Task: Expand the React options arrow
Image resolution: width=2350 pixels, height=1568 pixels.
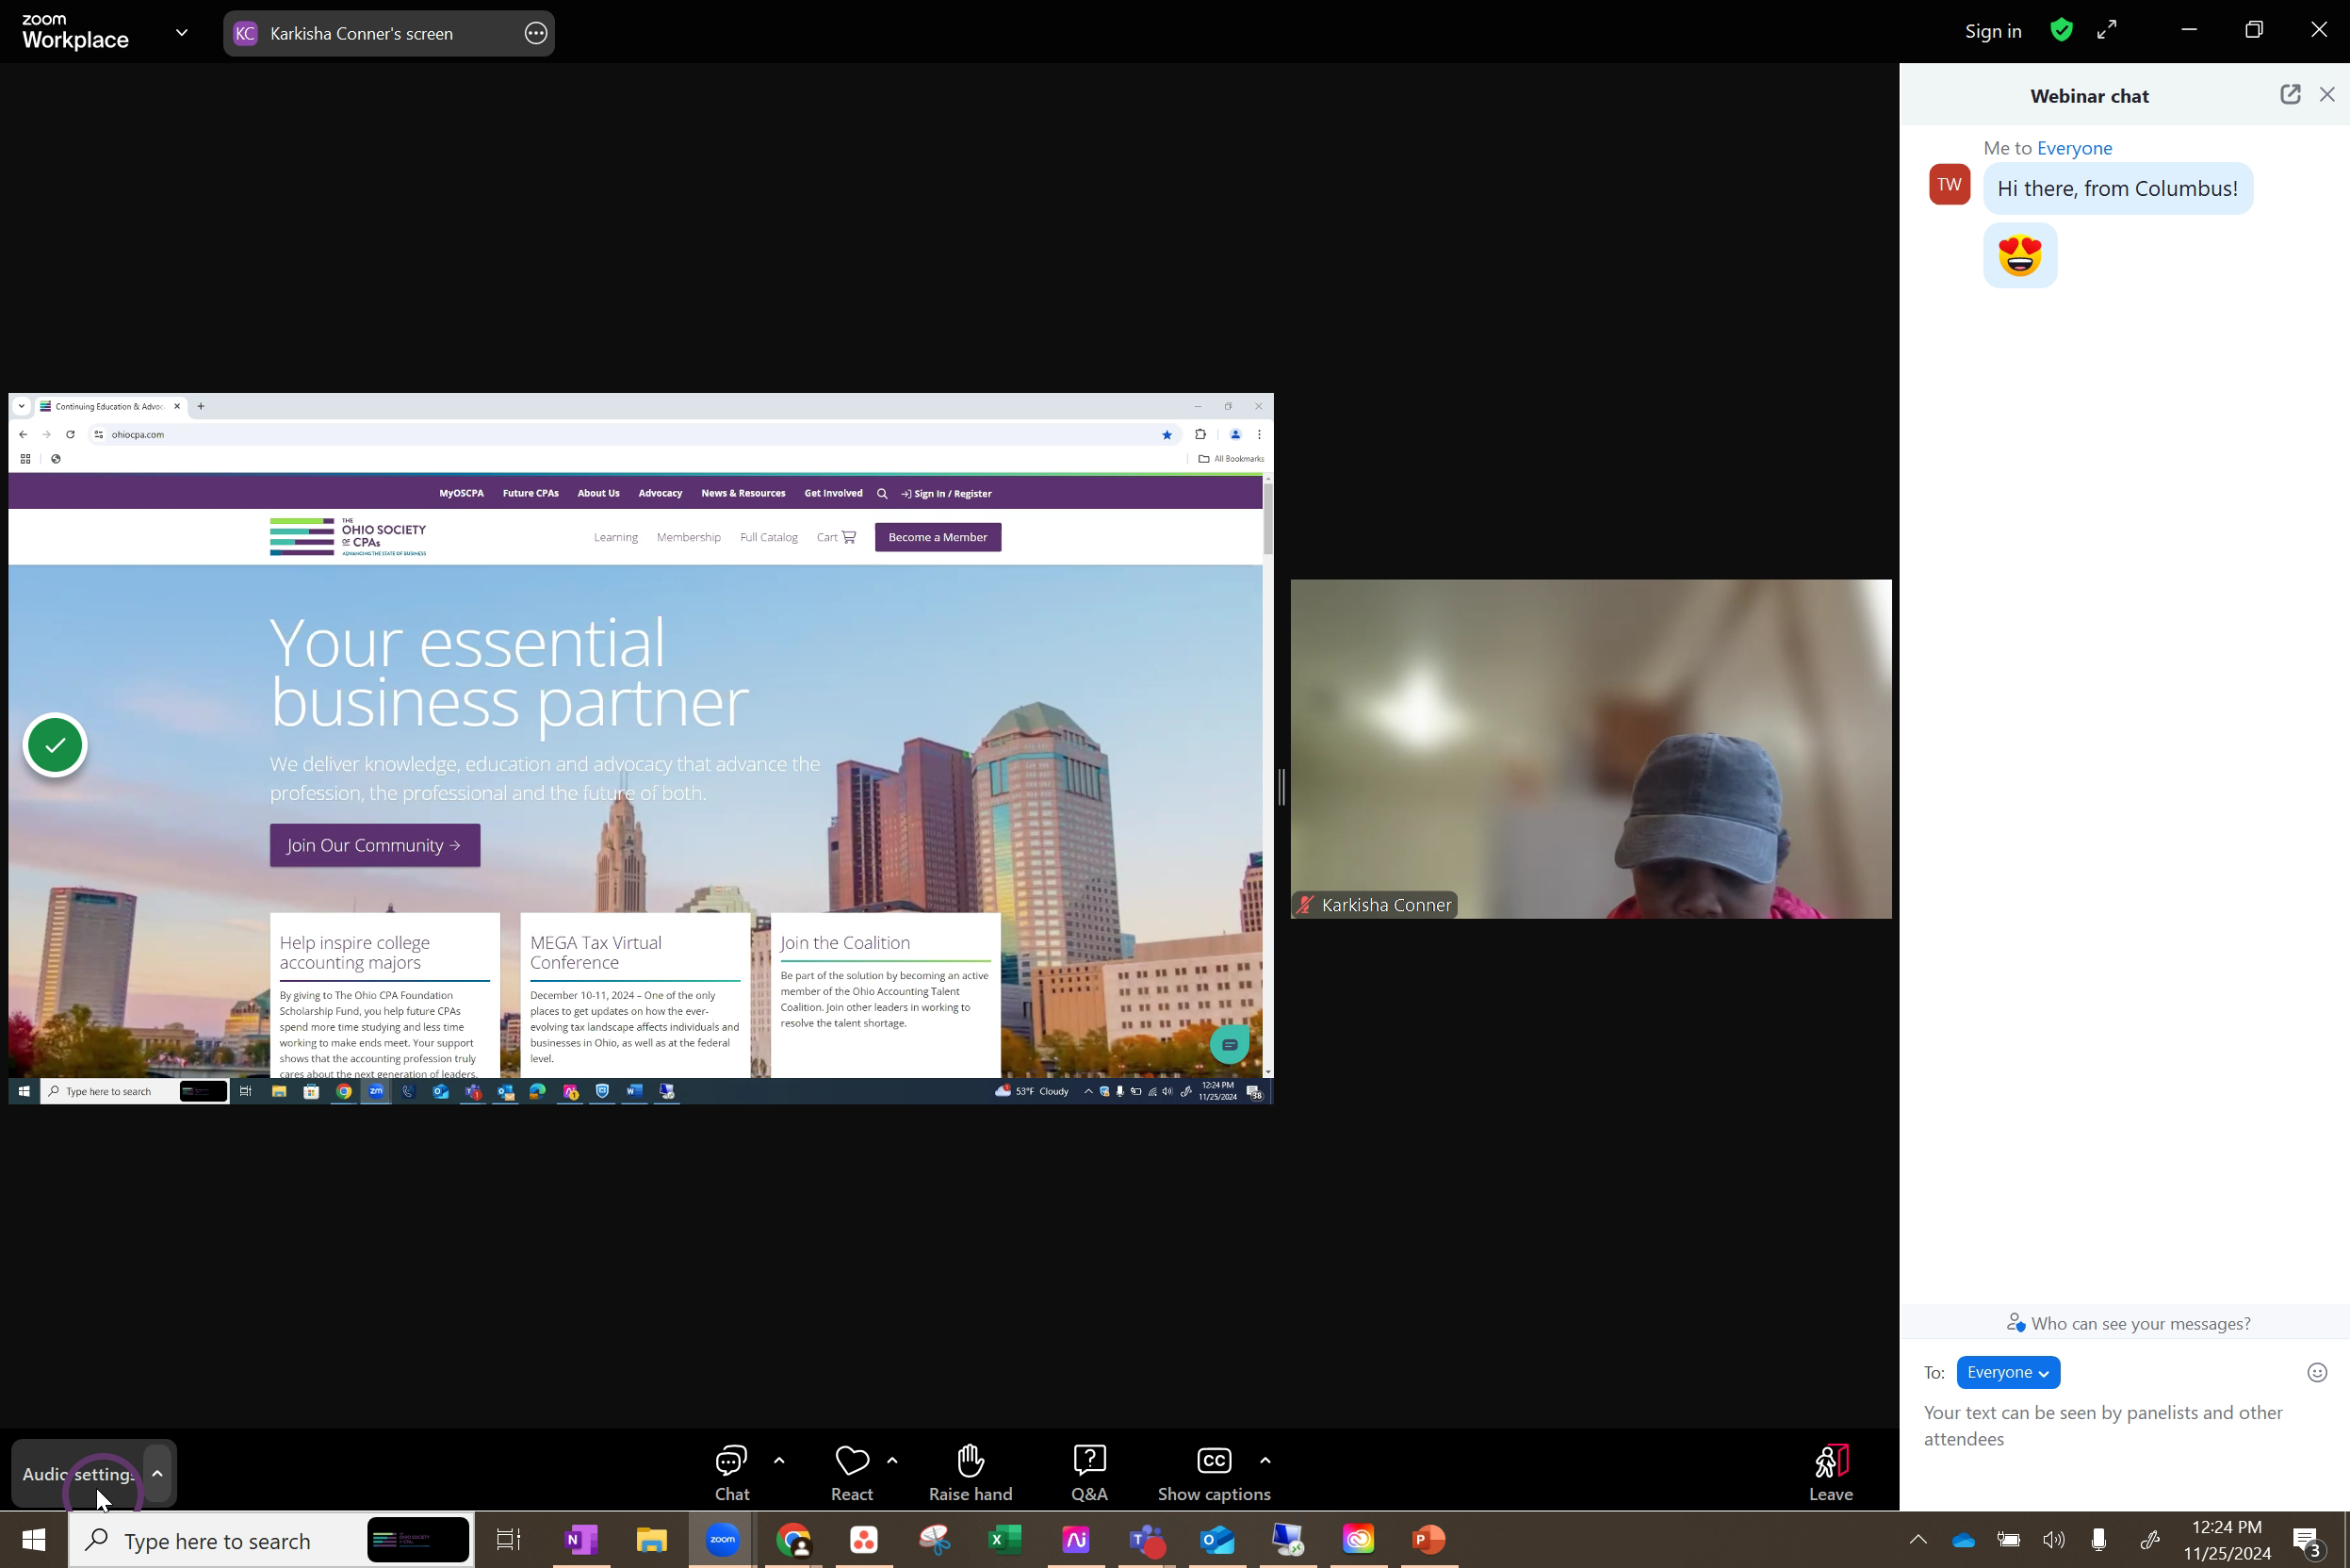Action: [x=893, y=1460]
